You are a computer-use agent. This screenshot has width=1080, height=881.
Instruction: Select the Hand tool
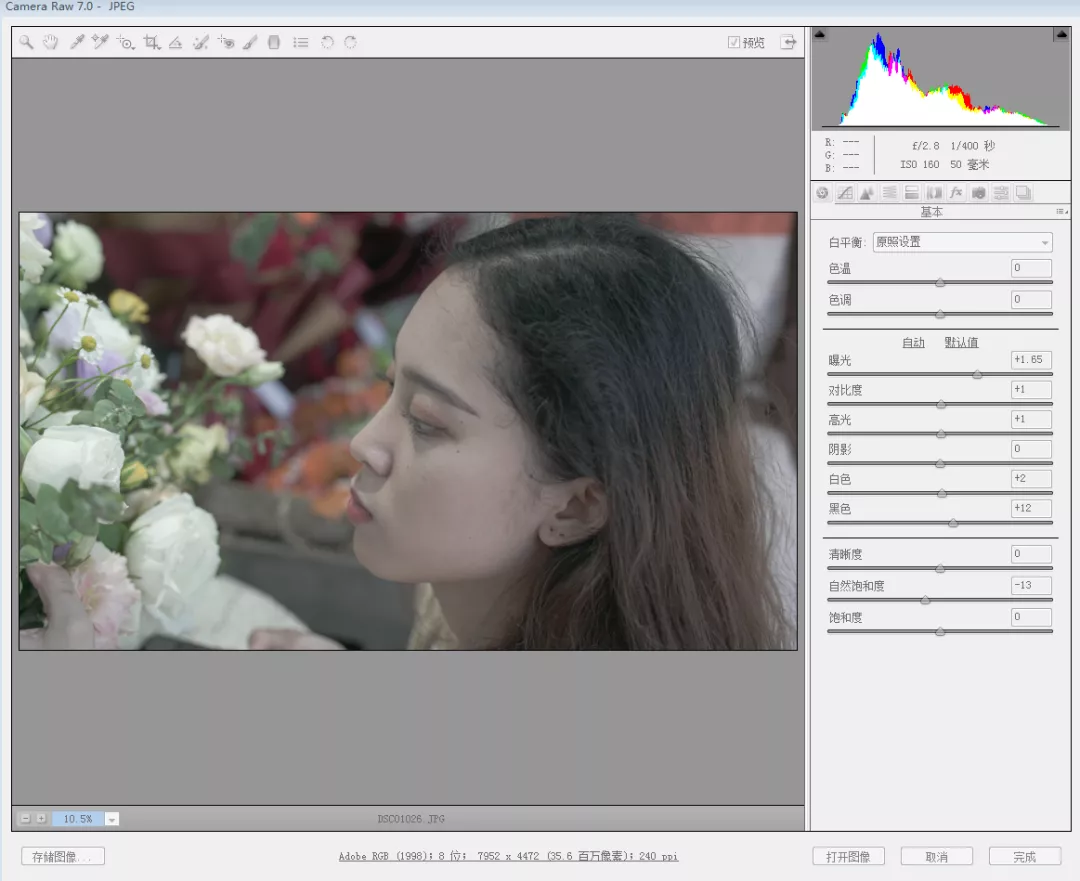pos(50,42)
